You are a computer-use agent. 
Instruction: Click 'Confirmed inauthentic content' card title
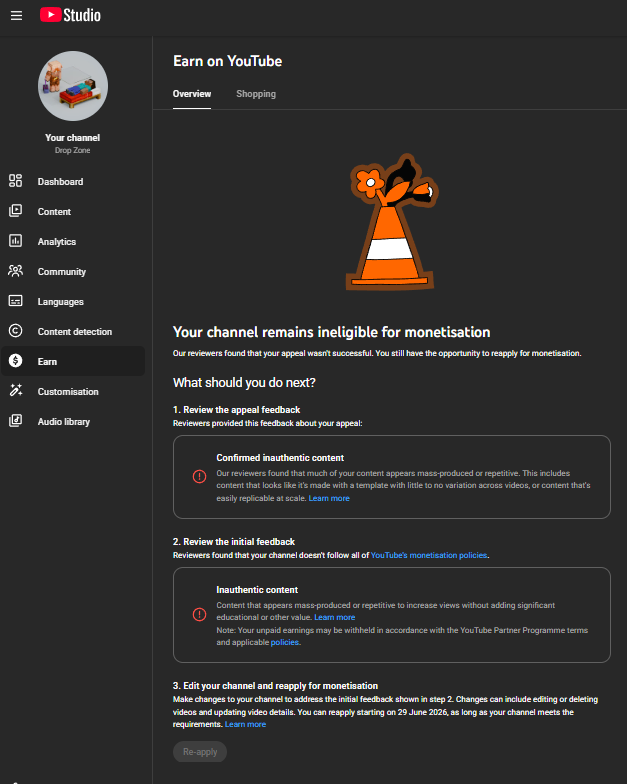point(280,458)
